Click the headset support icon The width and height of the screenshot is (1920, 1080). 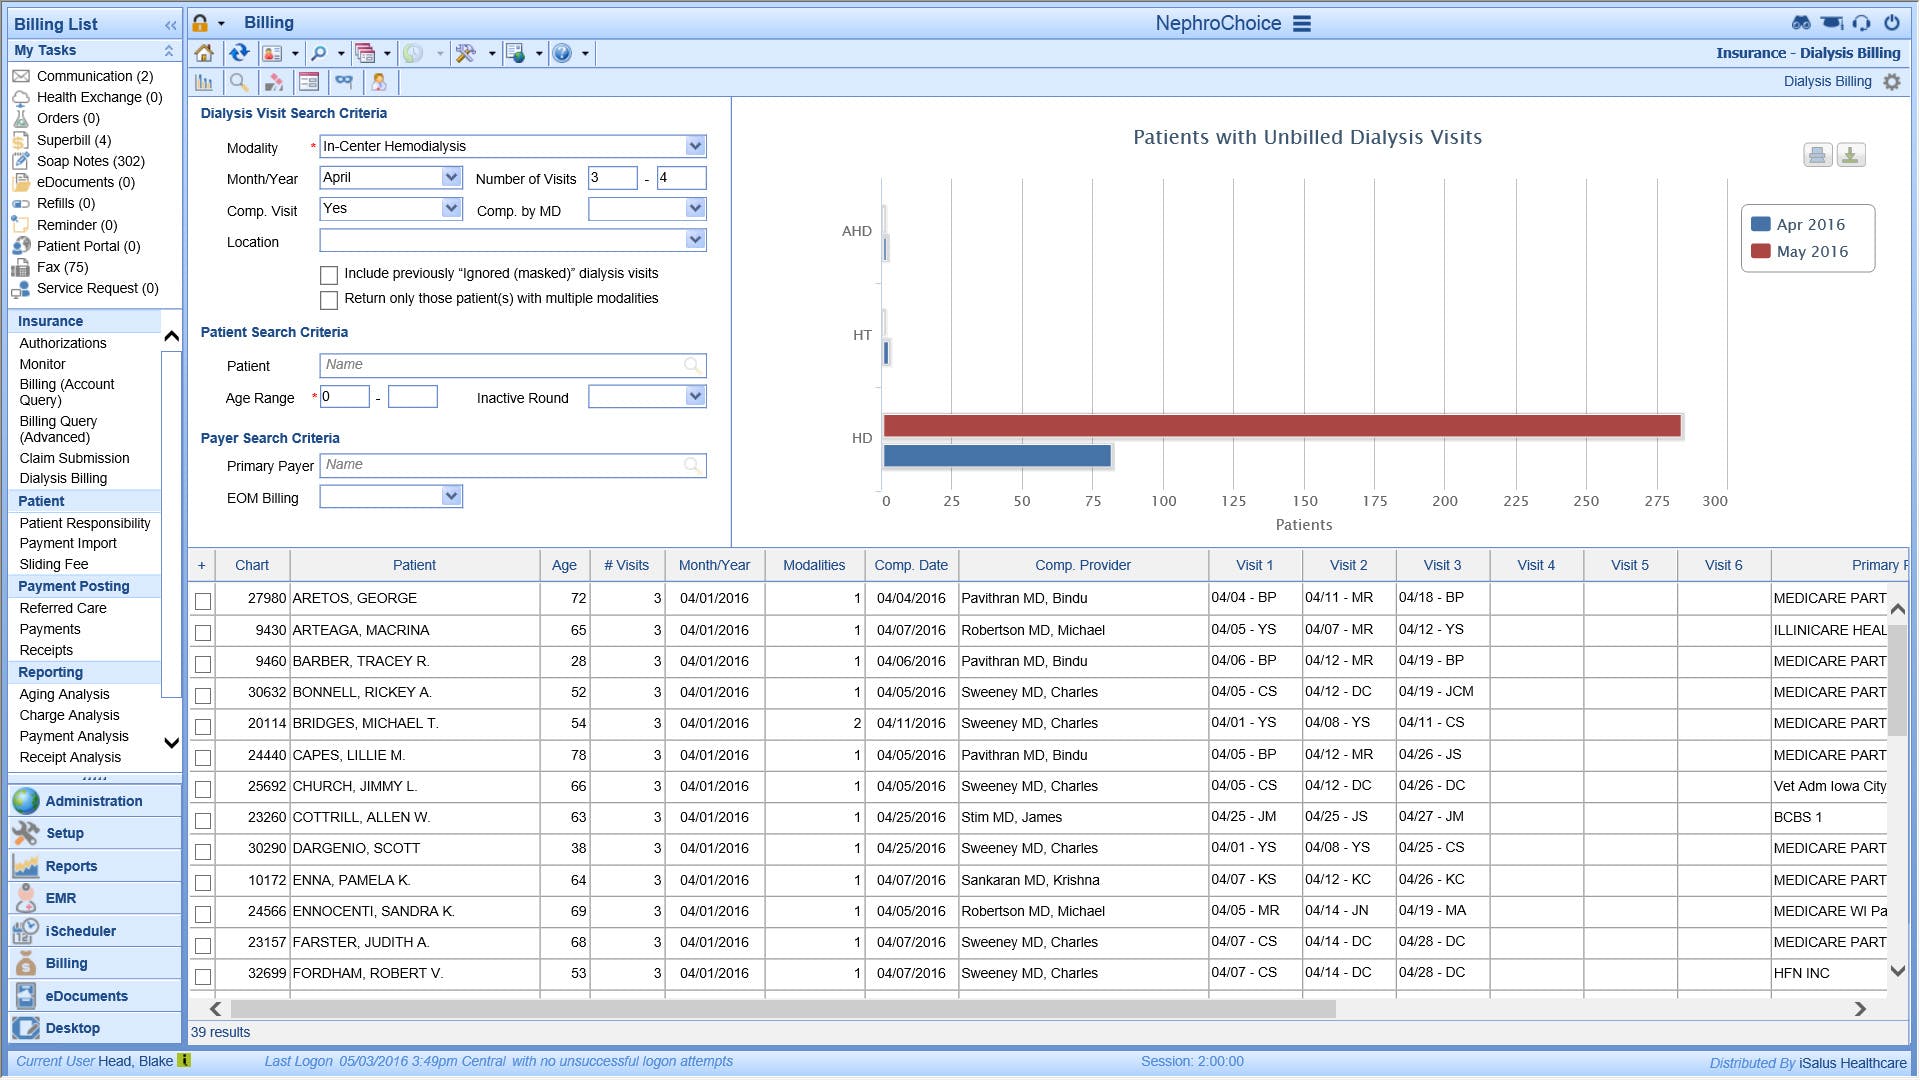pyautogui.click(x=1861, y=23)
